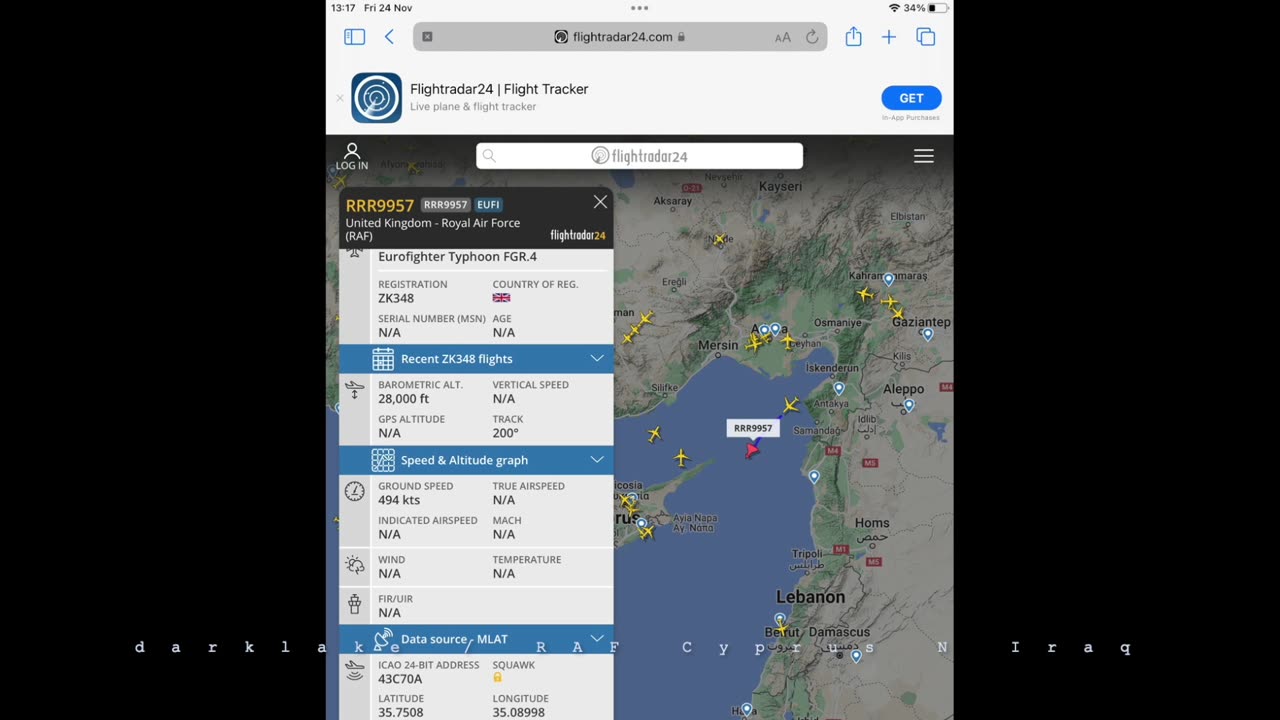The width and height of the screenshot is (1280, 720).
Task: Click Eurofighter Typhoon FGR.4 aircraft type
Action: [x=457, y=257]
